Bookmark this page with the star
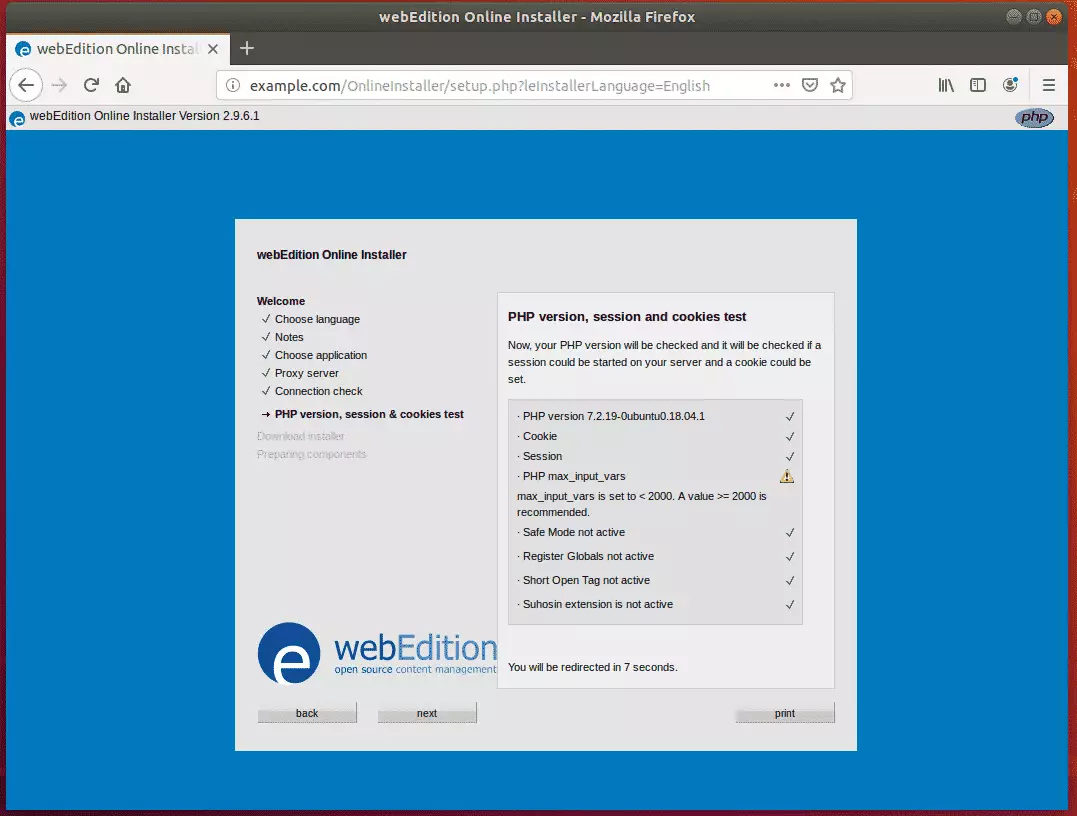Screen dimensions: 1077x816 point(838,85)
